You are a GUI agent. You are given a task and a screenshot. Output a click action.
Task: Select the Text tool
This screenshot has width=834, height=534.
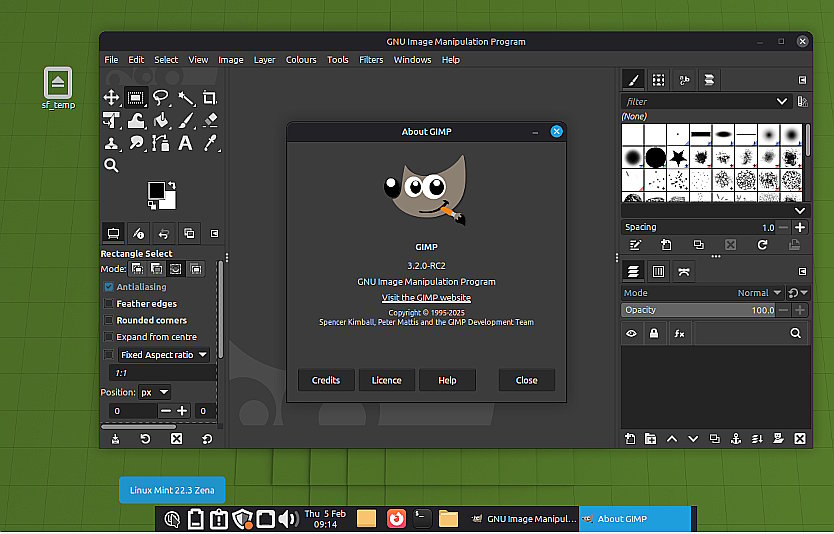pyautogui.click(x=185, y=143)
